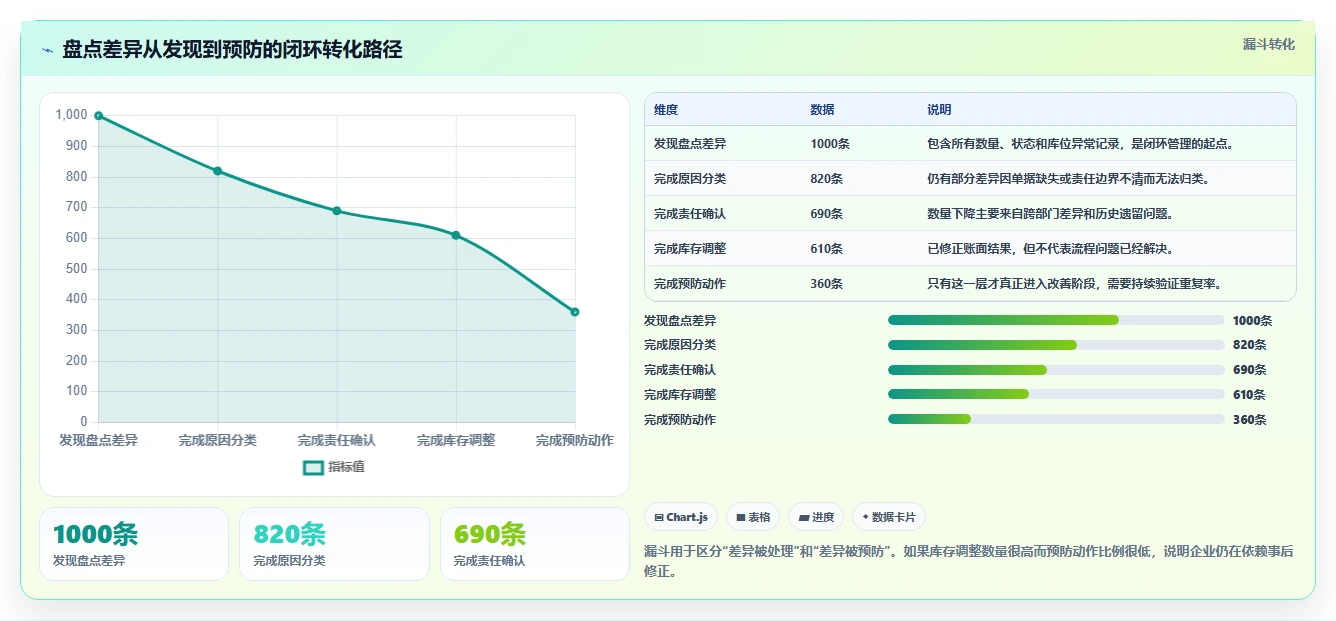Click the 610条 value beside progress bar
This screenshot has width=1336, height=621.
(1250, 395)
